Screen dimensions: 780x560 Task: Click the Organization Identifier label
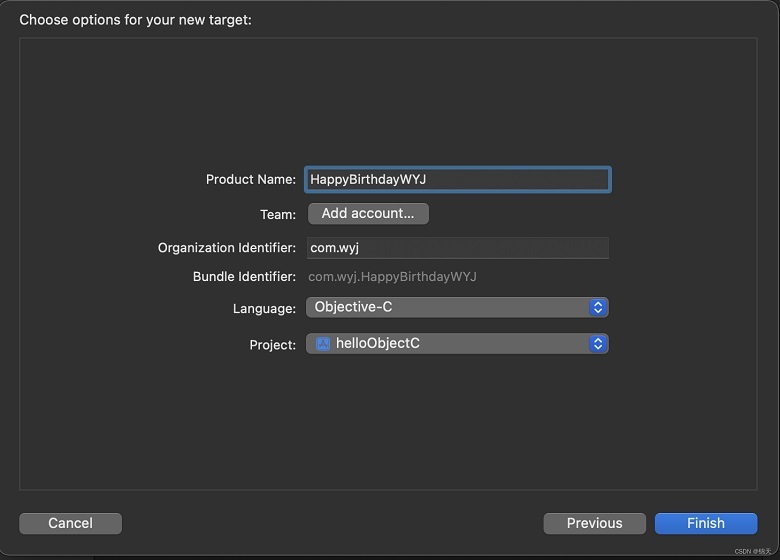click(x=227, y=248)
